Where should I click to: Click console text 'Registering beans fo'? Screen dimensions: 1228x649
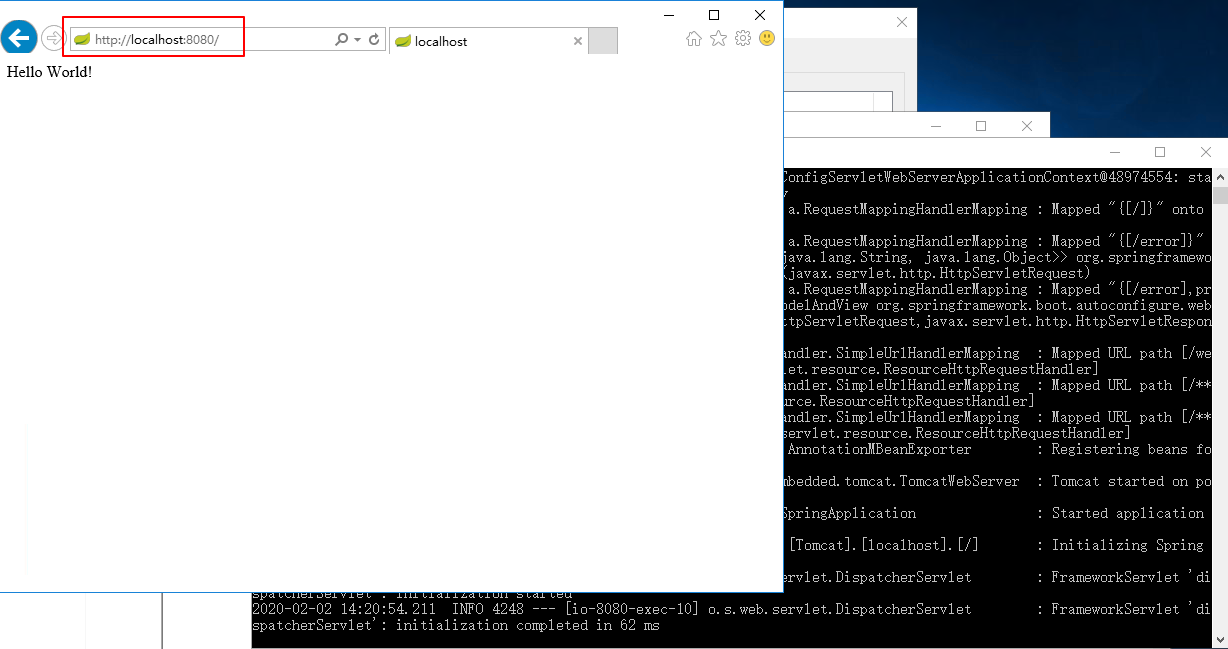pos(1132,449)
